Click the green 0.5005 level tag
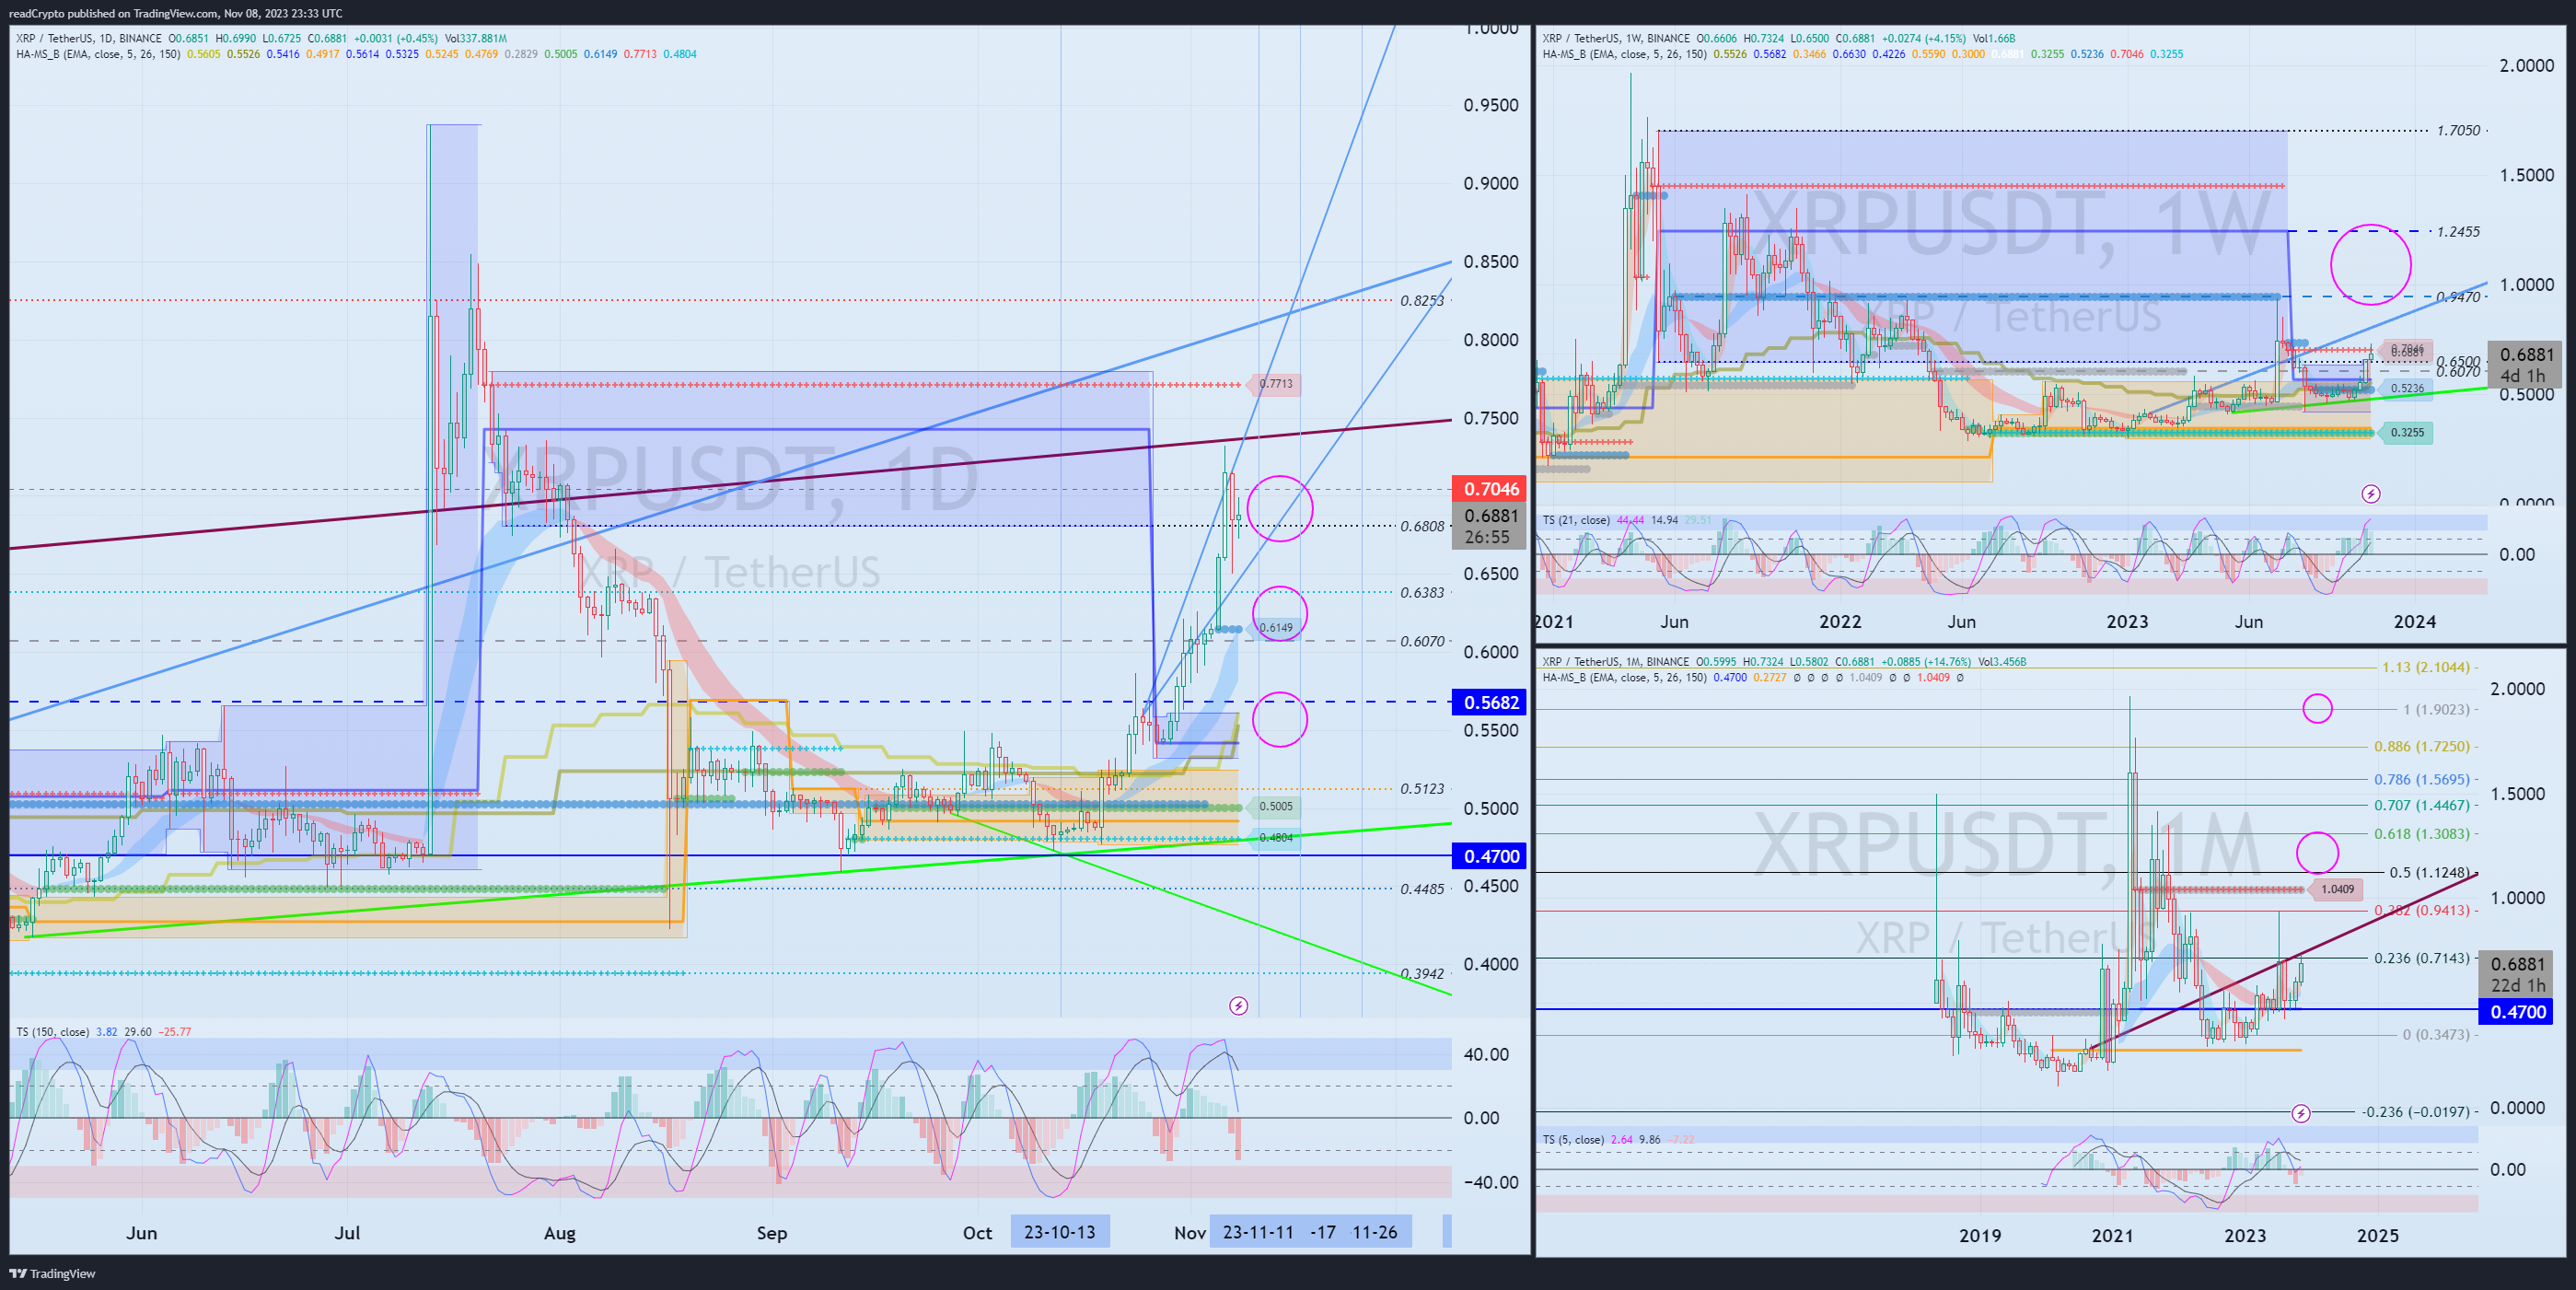 [x=1273, y=806]
